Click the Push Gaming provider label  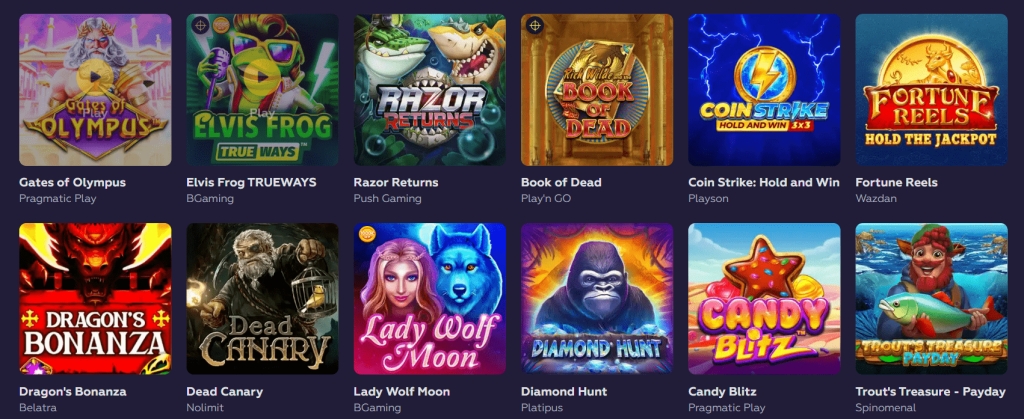click(387, 198)
